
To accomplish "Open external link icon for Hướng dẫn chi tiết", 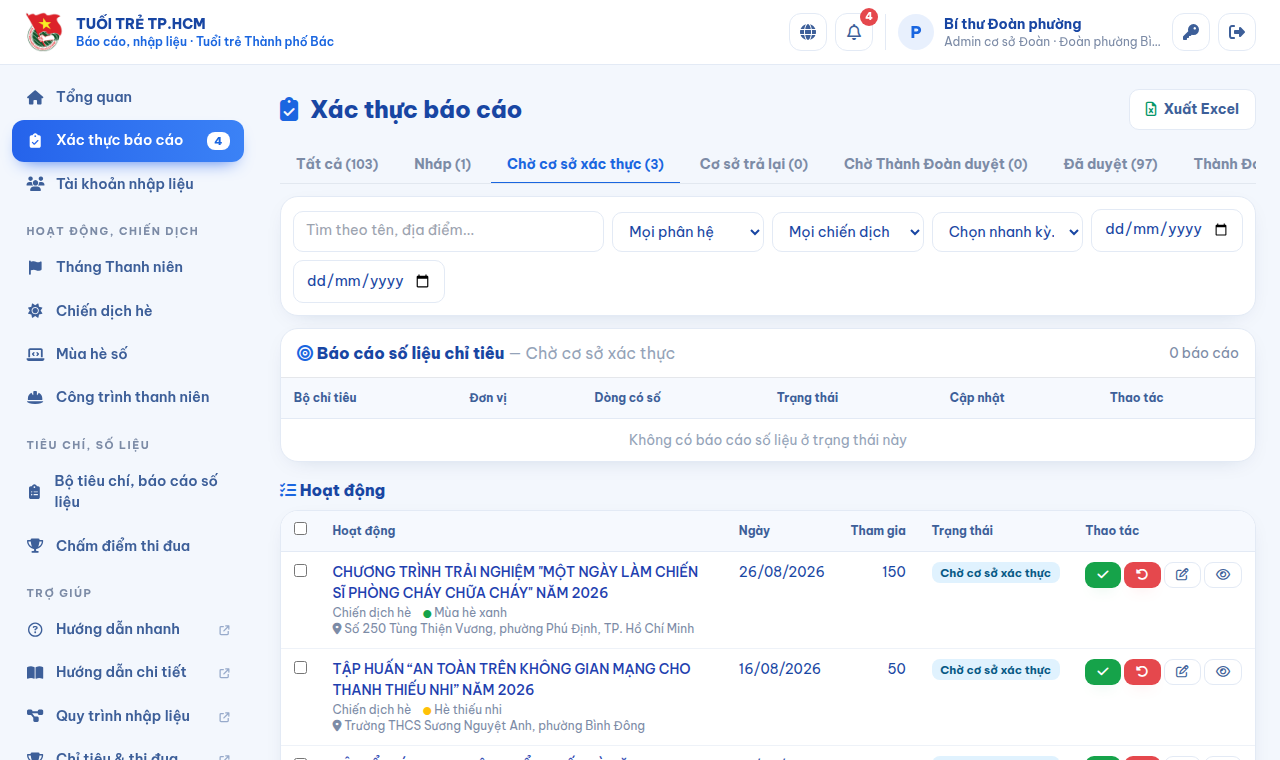I will (x=224, y=673).
